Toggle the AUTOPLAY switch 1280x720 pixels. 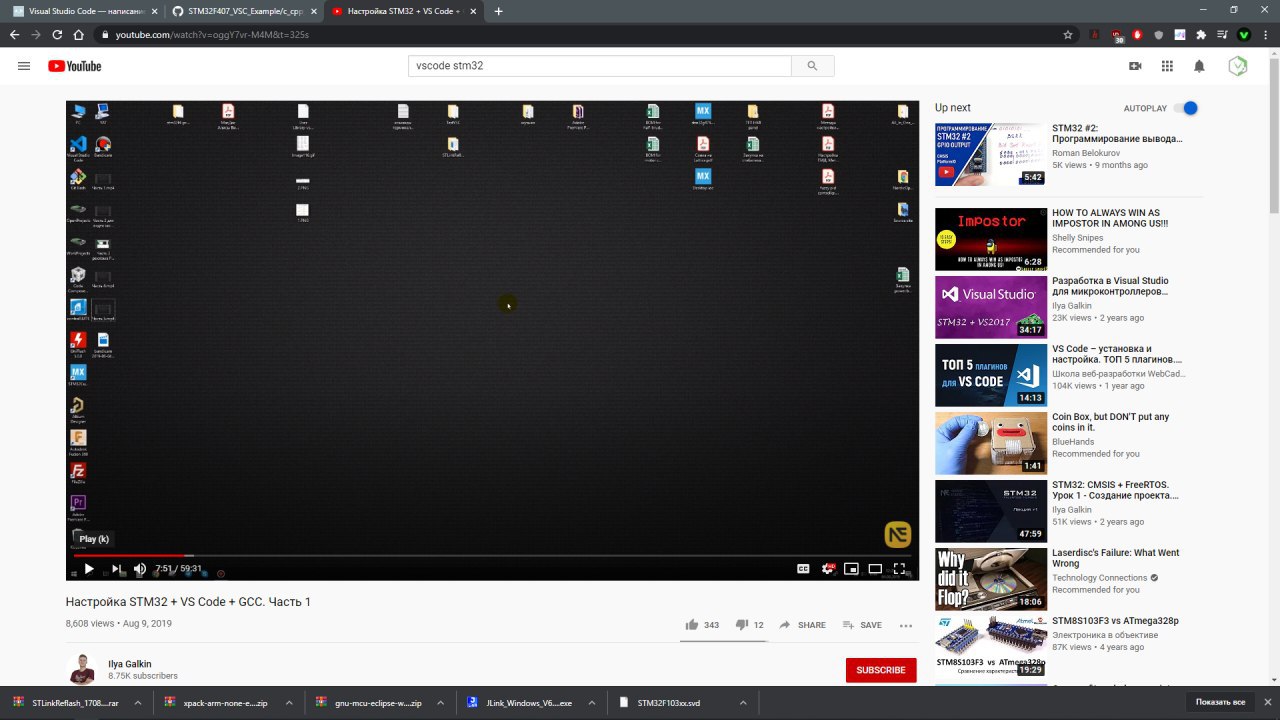point(1185,108)
